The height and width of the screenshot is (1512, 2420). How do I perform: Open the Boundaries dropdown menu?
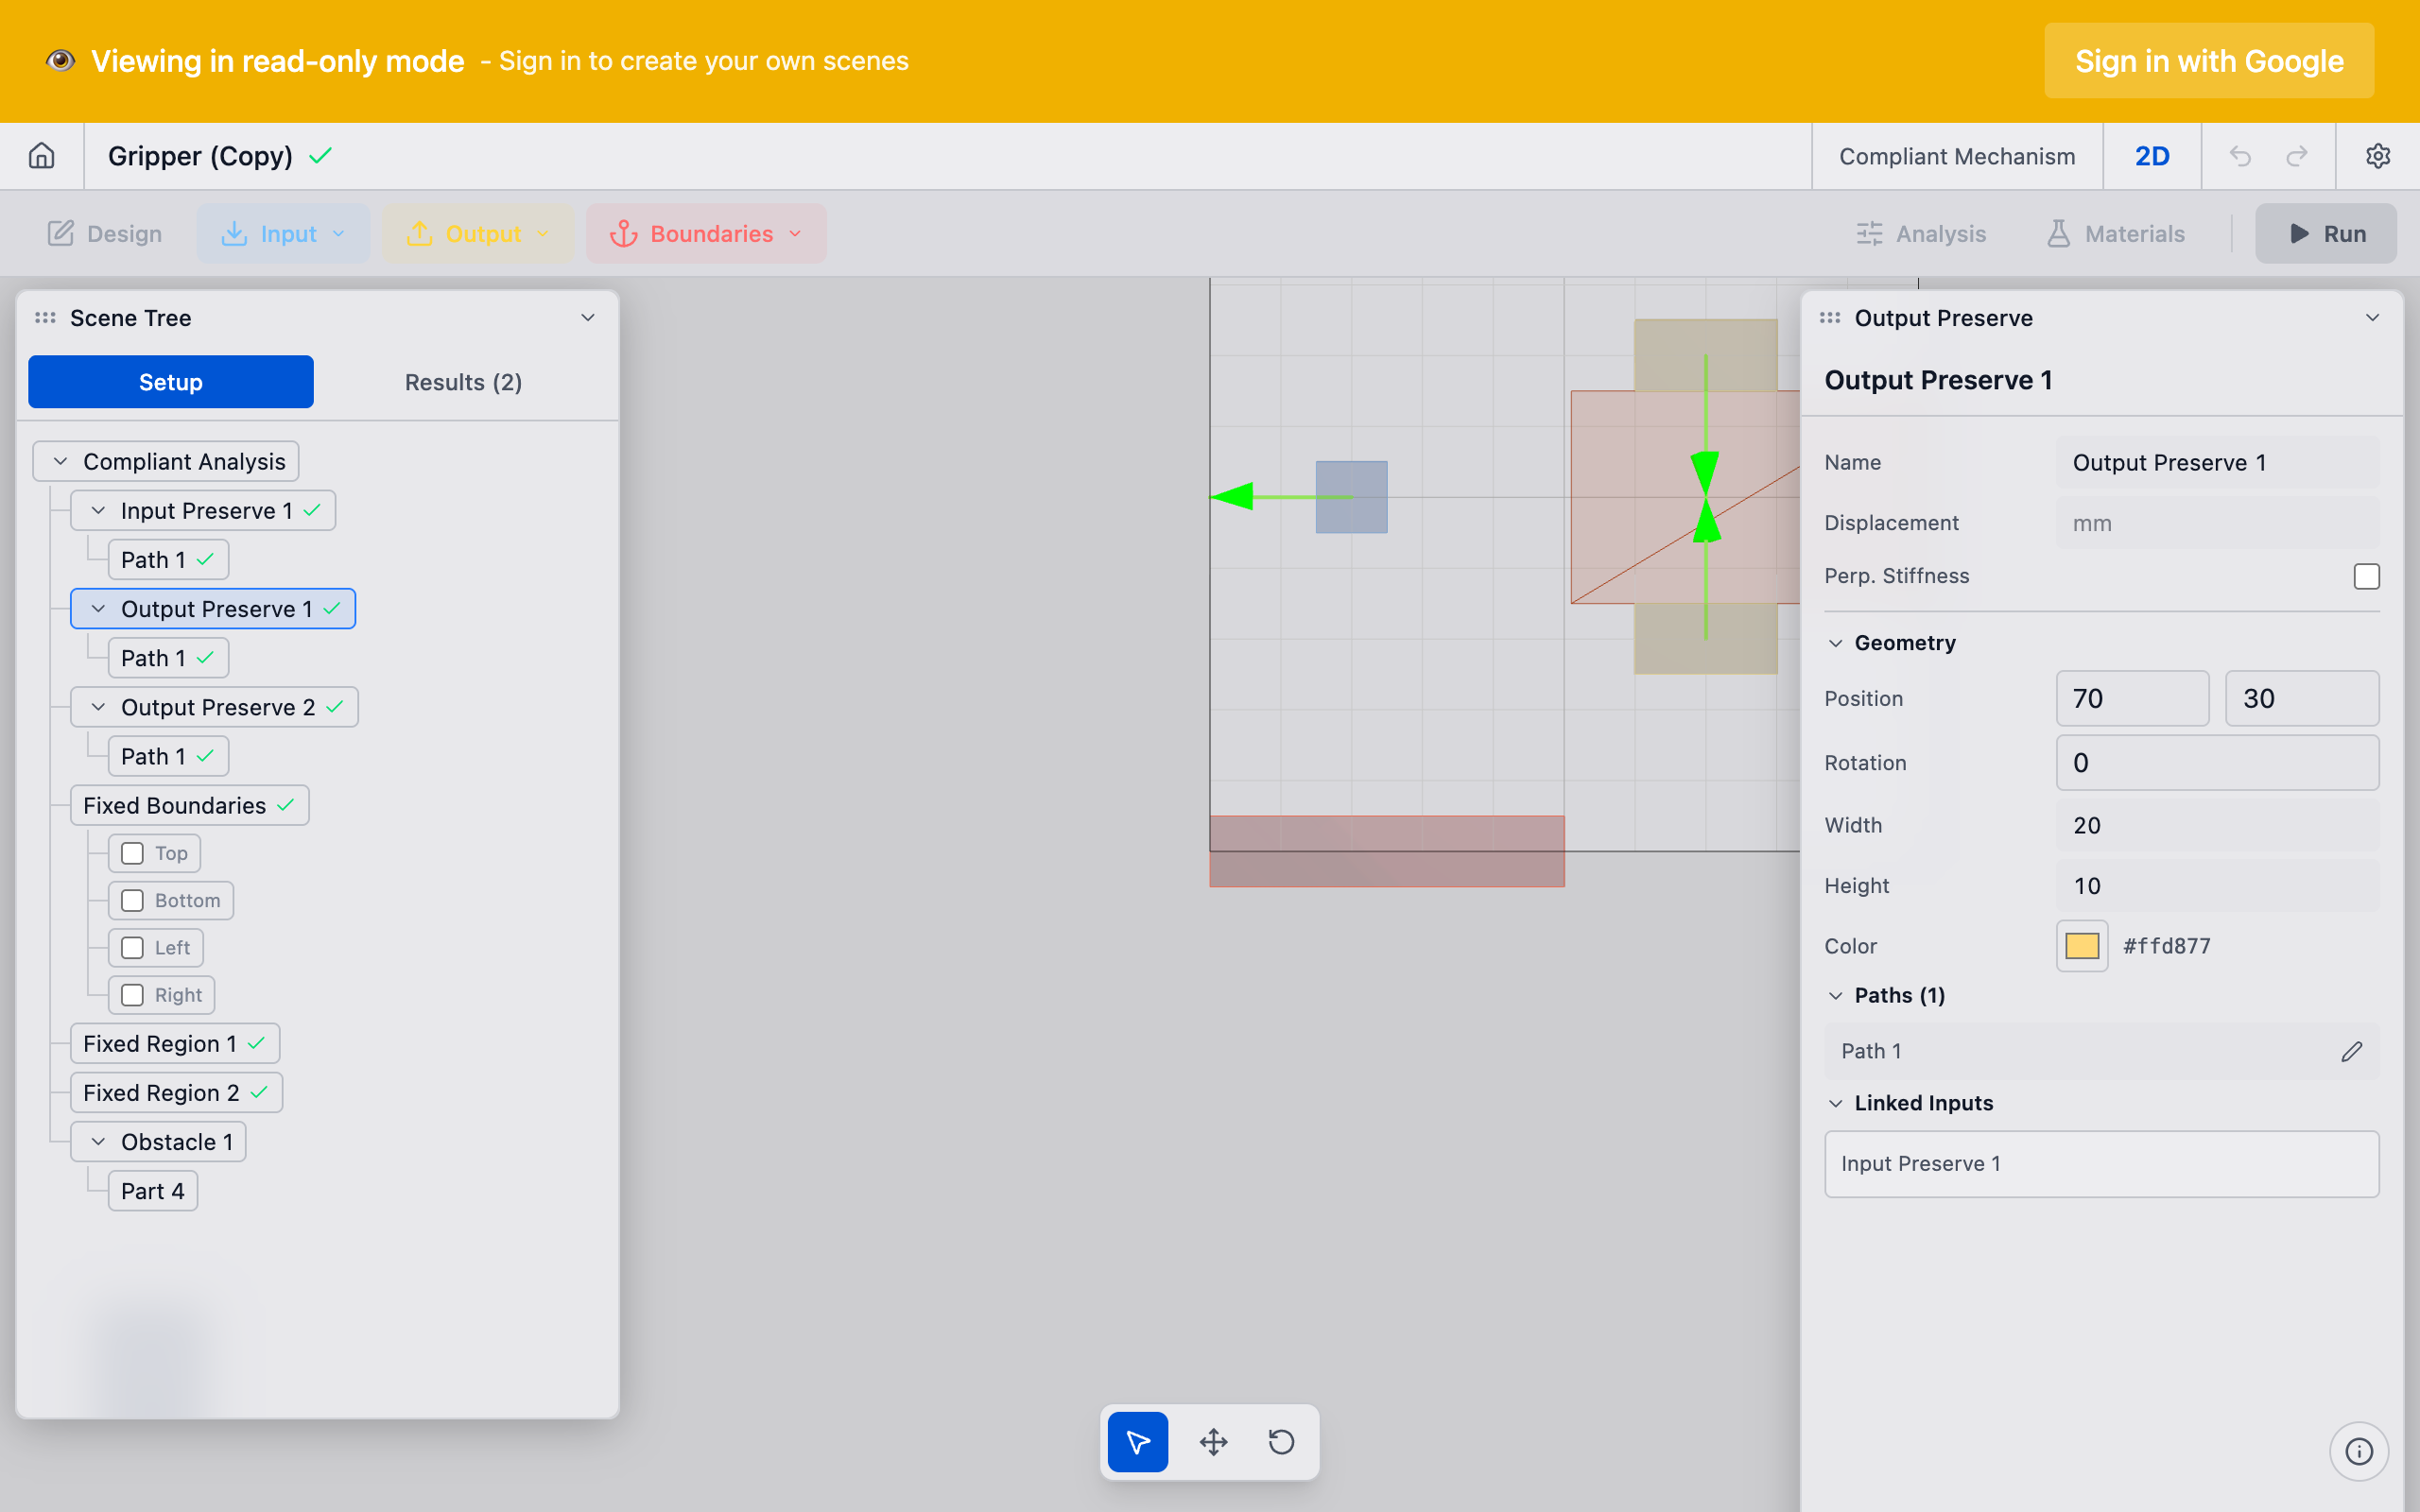tap(706, 234)
